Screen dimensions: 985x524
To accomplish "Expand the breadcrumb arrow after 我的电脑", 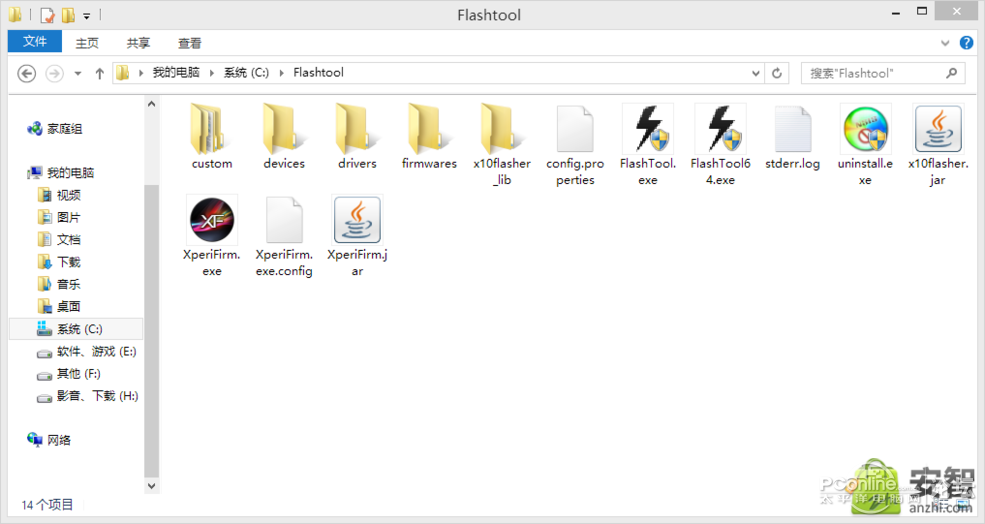I will pyautogui.click(x=212, y=73).
